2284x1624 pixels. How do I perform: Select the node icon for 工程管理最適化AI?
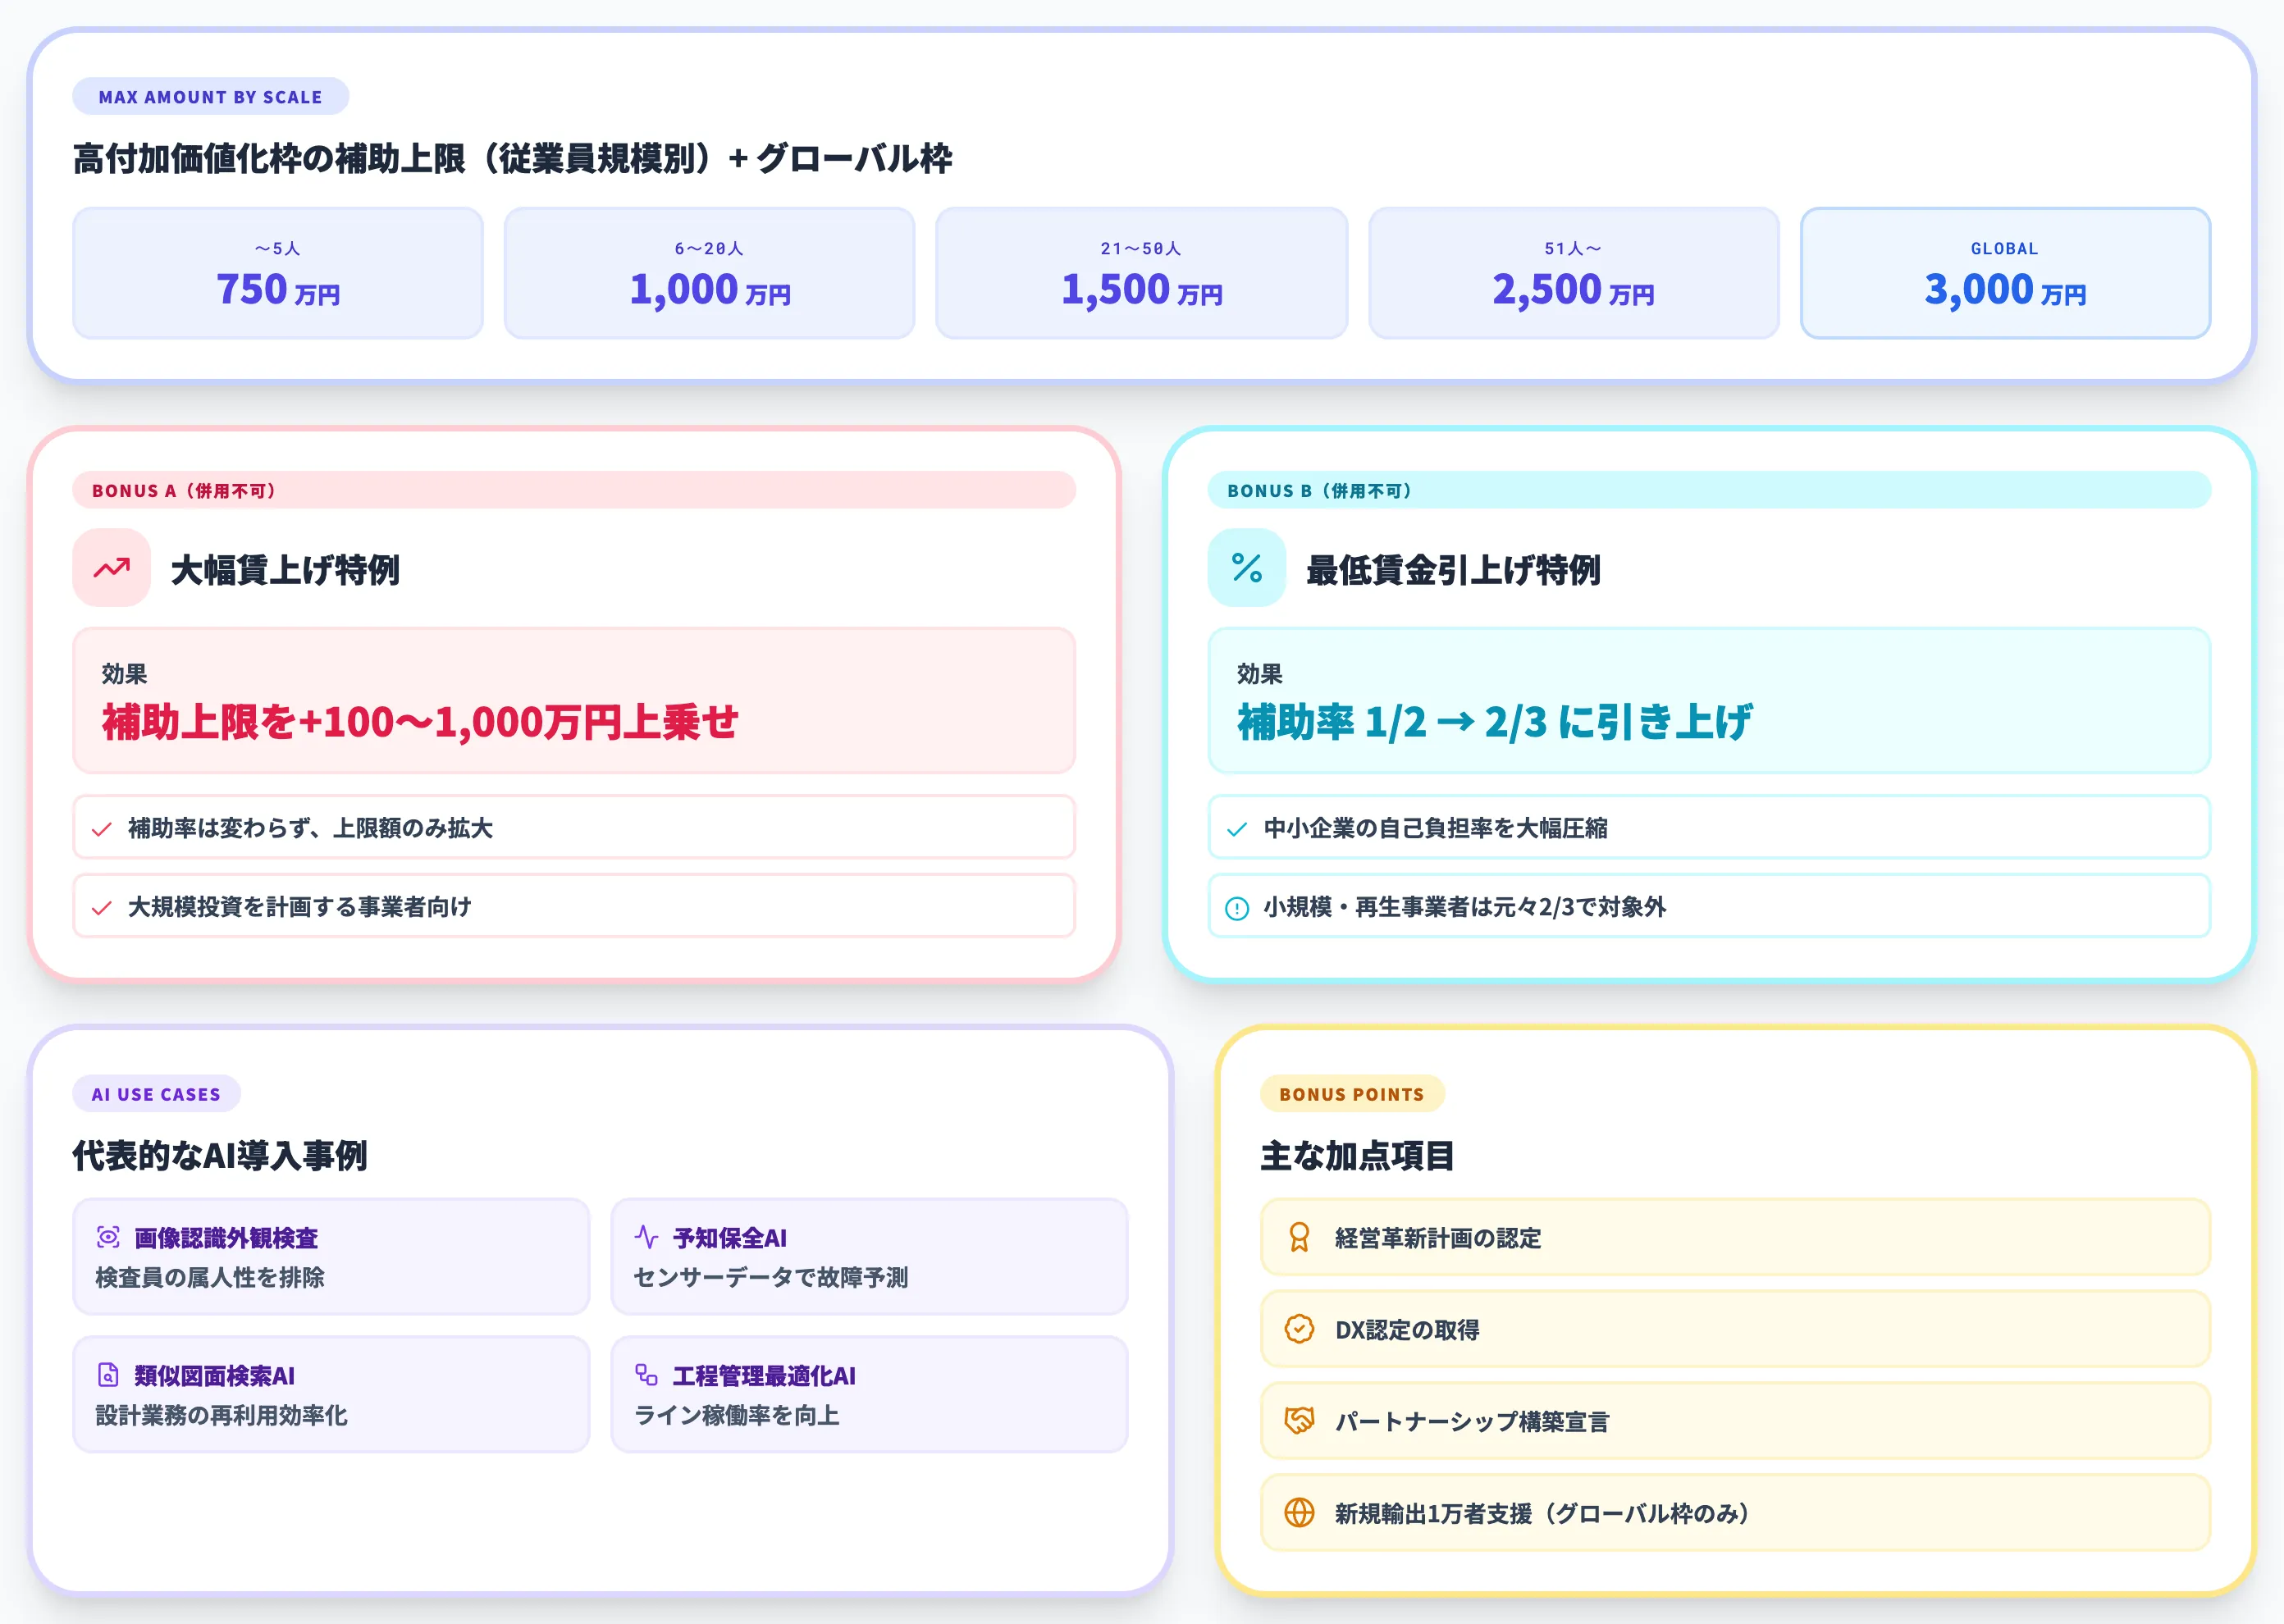648,1375
